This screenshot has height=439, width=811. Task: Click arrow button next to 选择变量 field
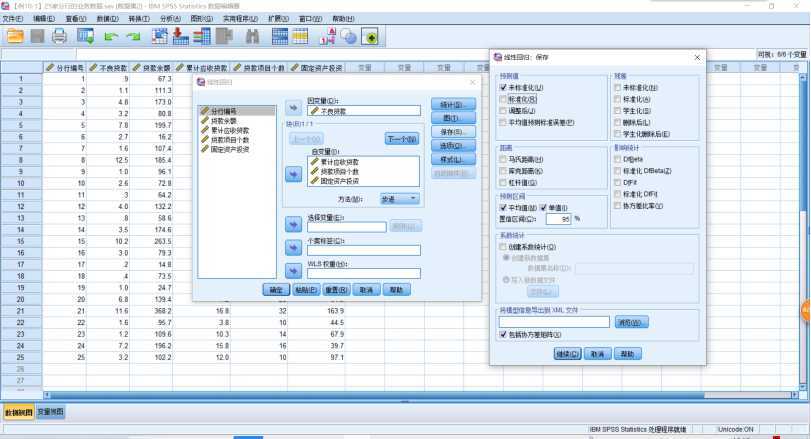pyautogui.click(x=293, y=224)
